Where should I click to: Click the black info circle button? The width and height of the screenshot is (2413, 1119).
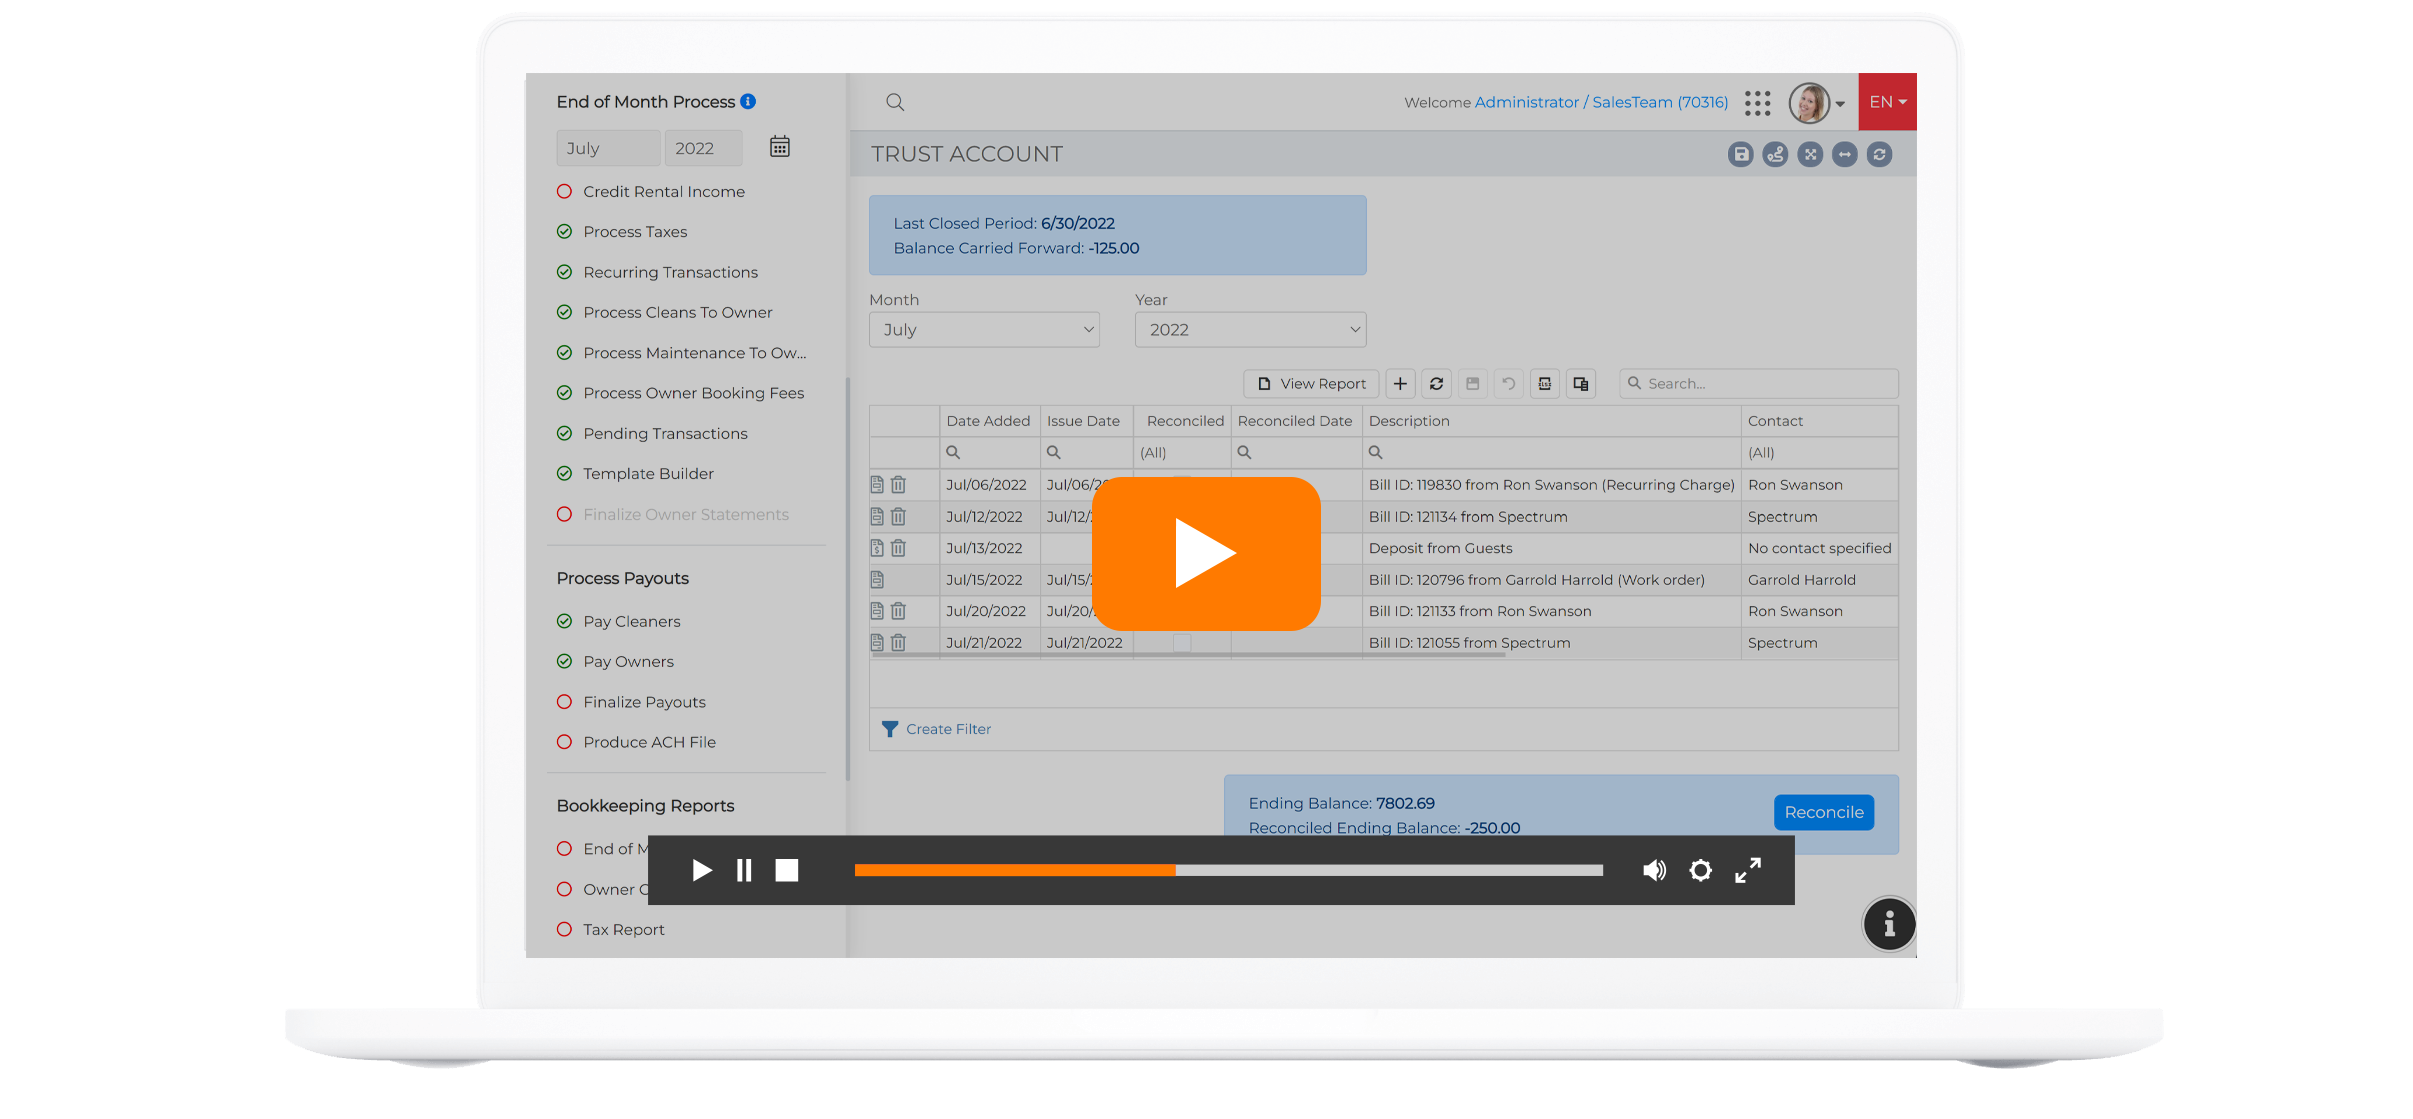point(1889,924)
